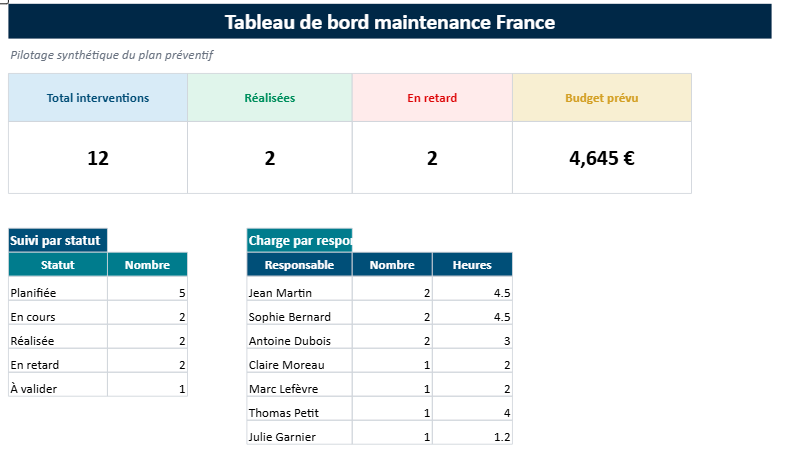Click the 4,645 € budget value cell
786x457 pixels.
pyautogui.click(x=602, y=158)
